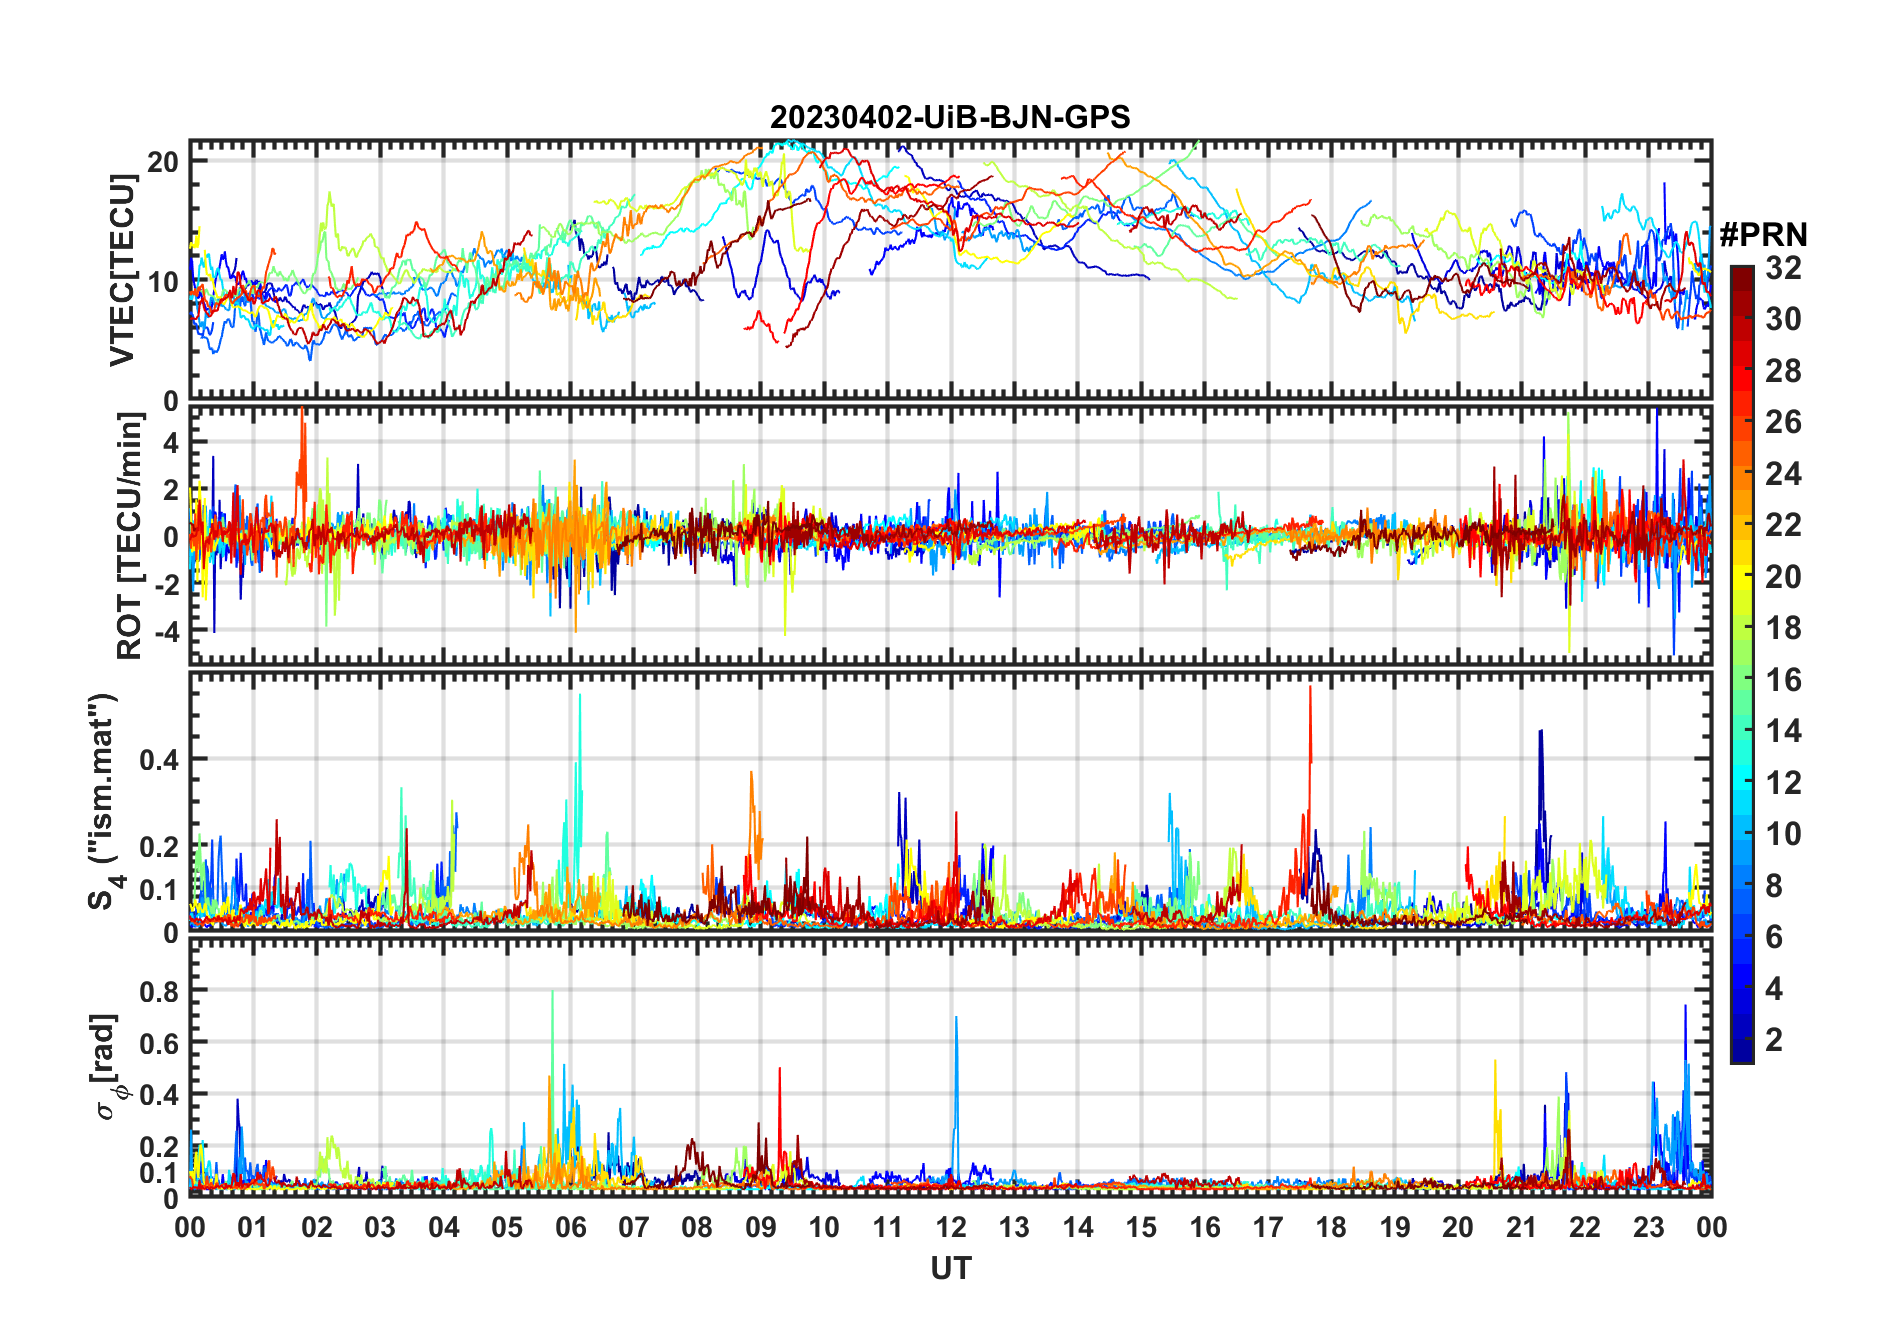Image resolution: width=1902 pixels, height=1330 pixels.
Task: Click the VTEC[TECU] y-axis label
Action: (122, 270)
